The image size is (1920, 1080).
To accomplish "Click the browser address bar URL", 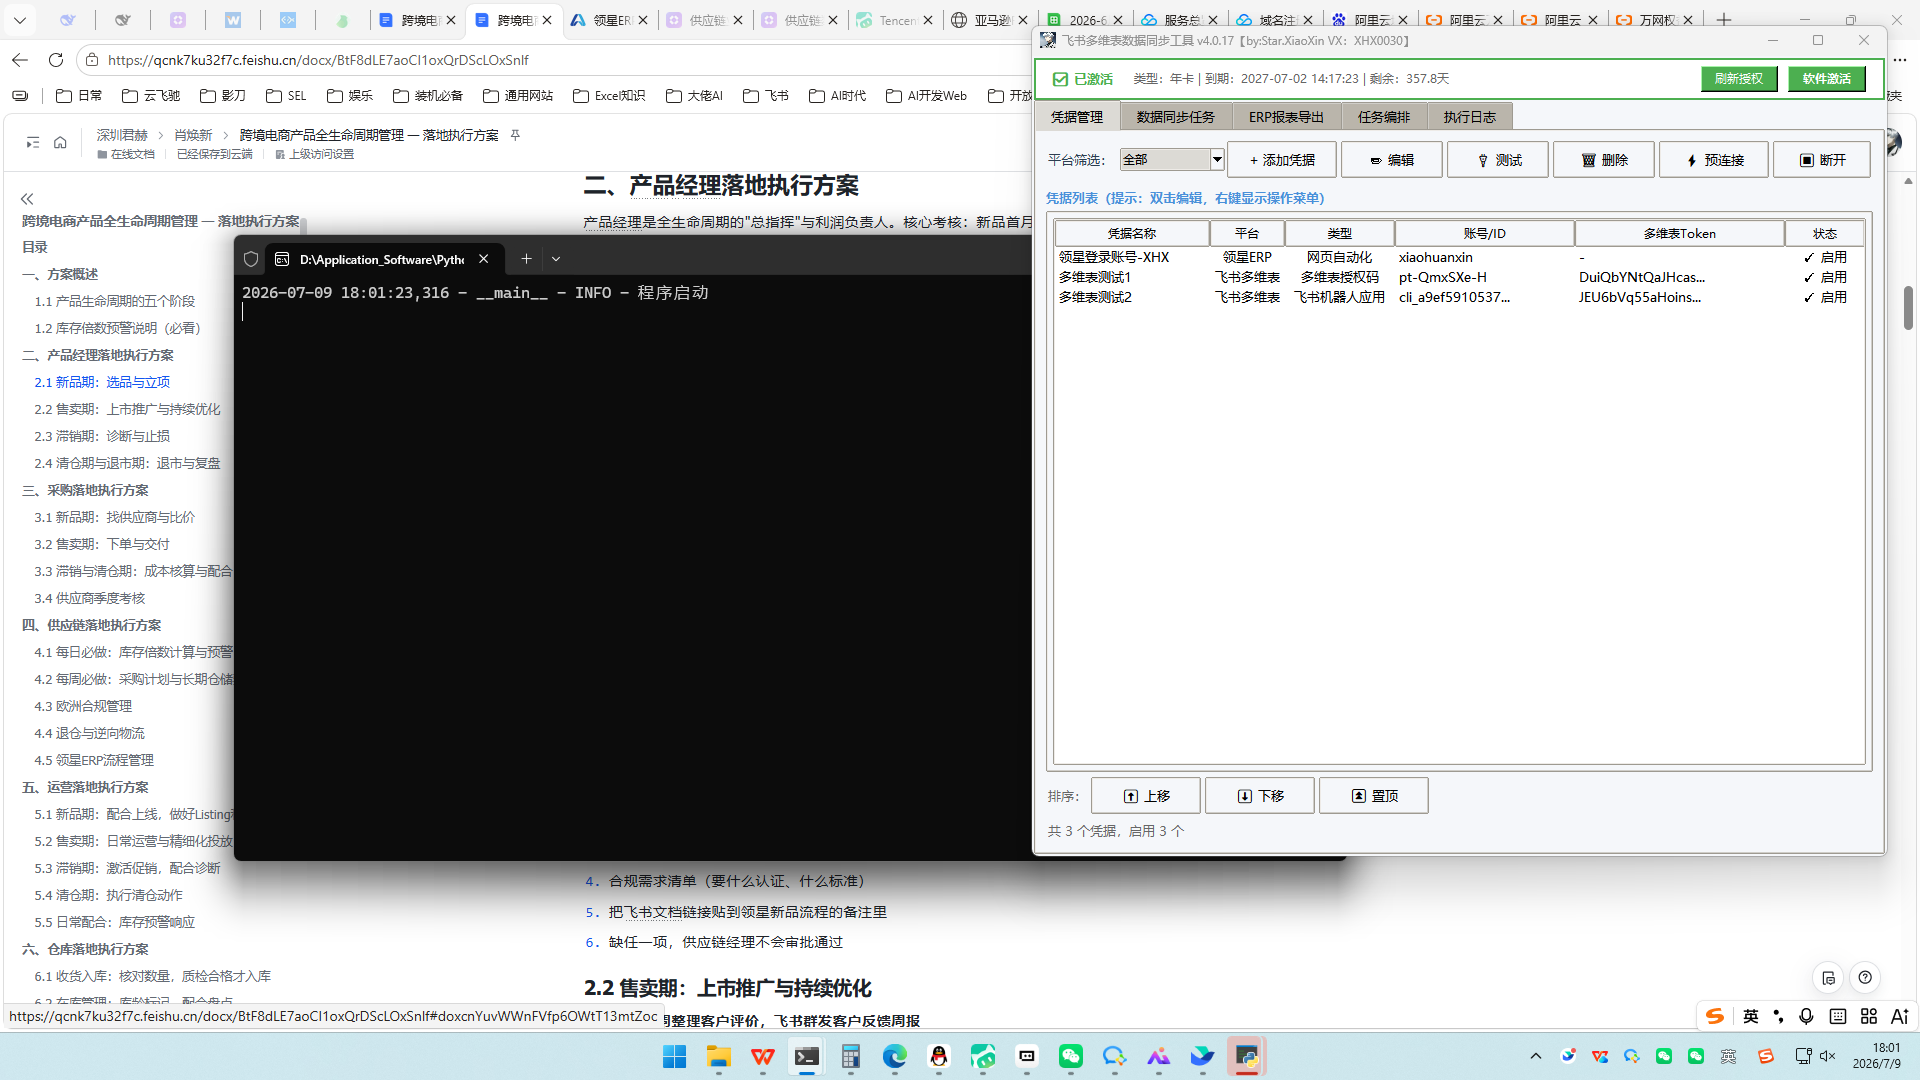I will click(x=318, y=60).
